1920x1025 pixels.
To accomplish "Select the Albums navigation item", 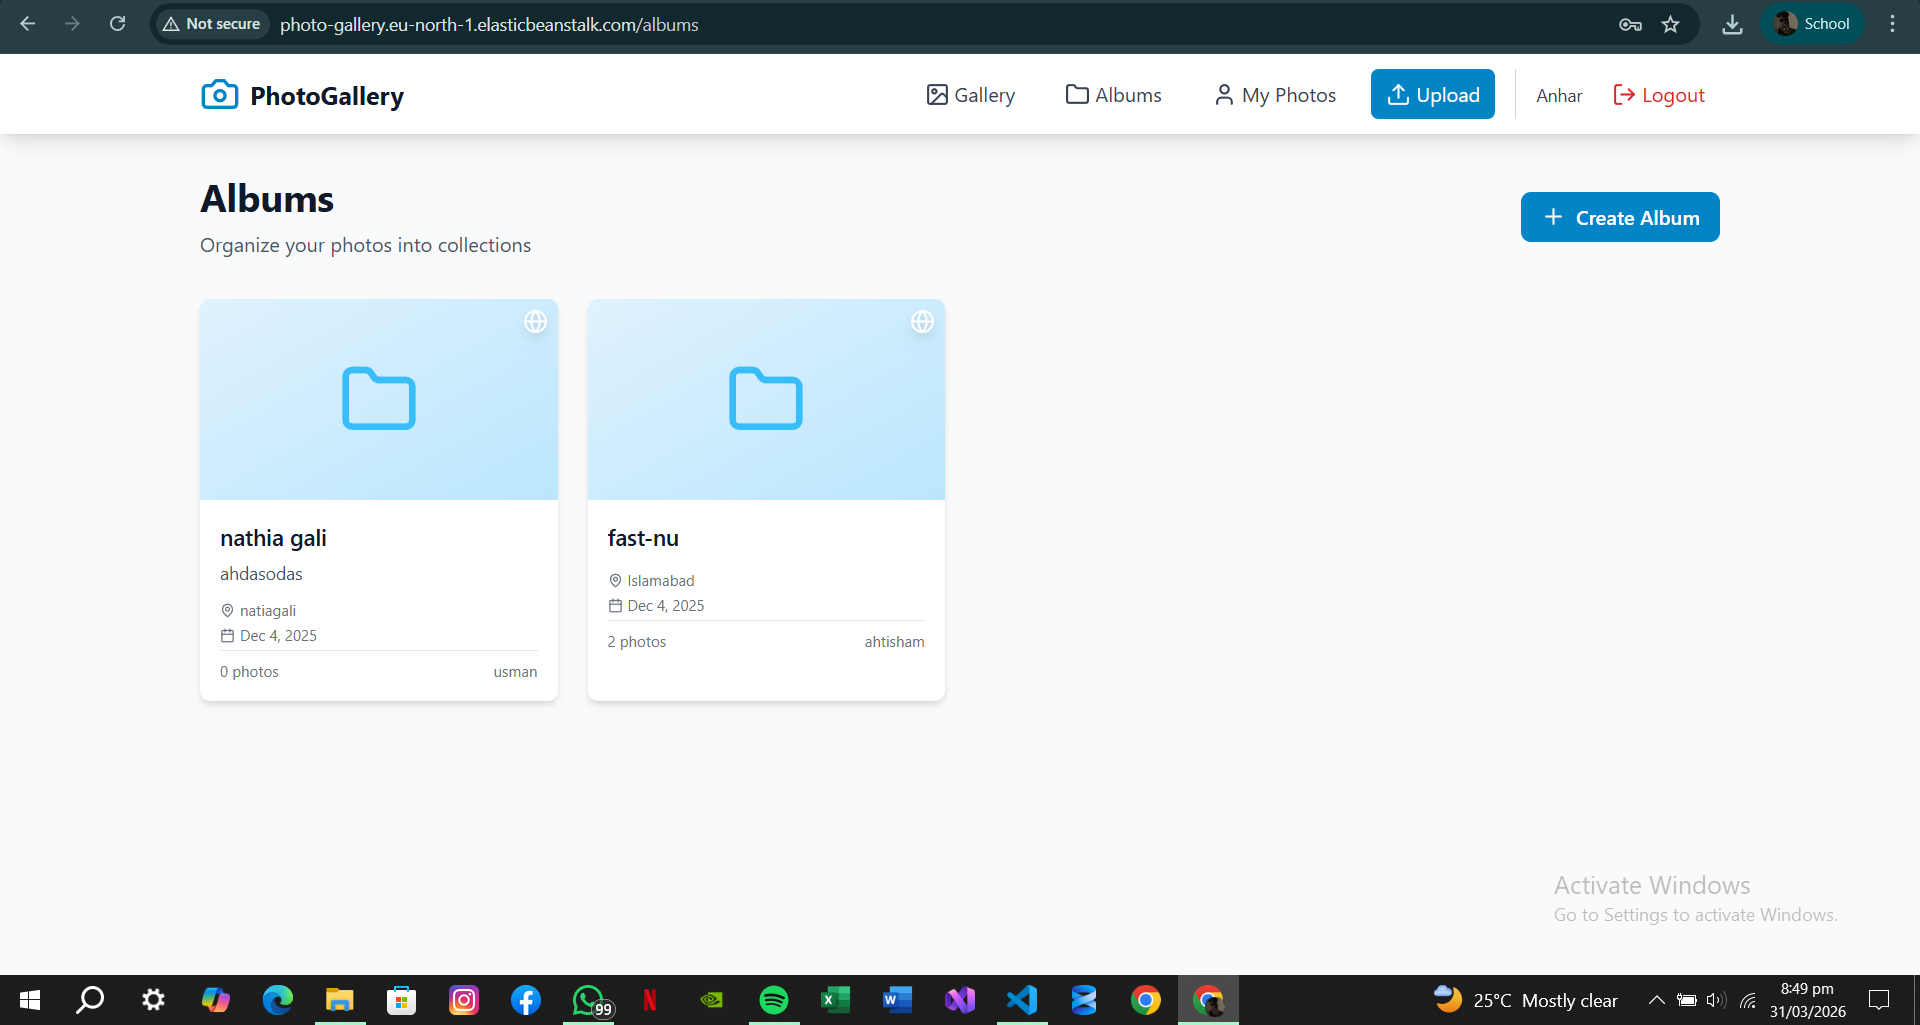I will click(x=1113, y=95).
